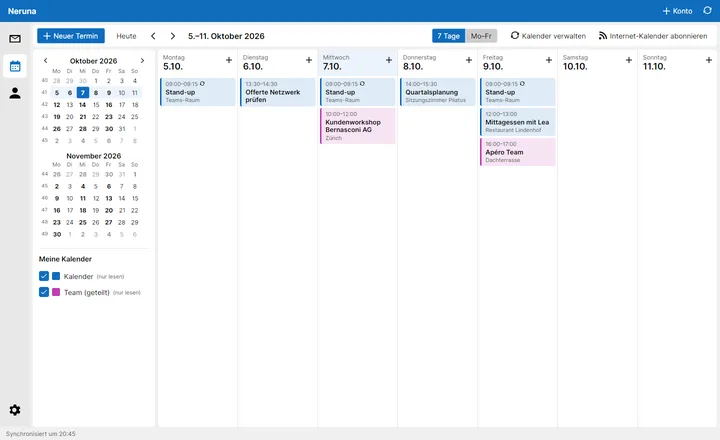Open Wednesday Stand-up event
This screenshot has width=720, height=440.
[x=358, y=92]
